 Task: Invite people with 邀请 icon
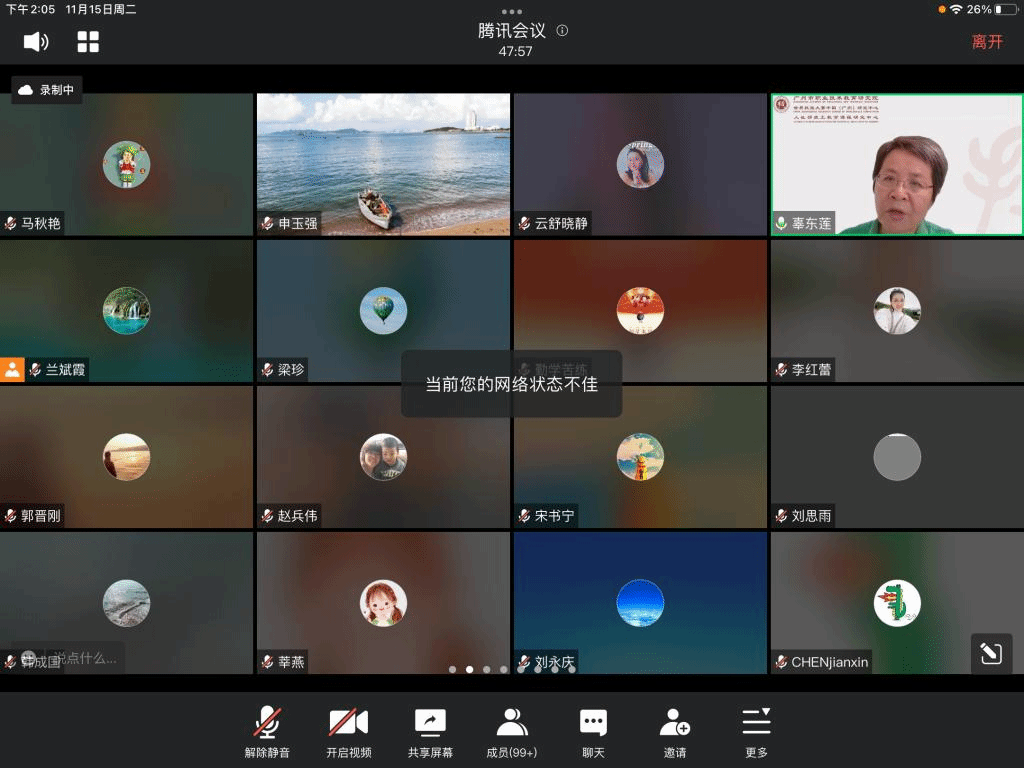tap(675, 731)
